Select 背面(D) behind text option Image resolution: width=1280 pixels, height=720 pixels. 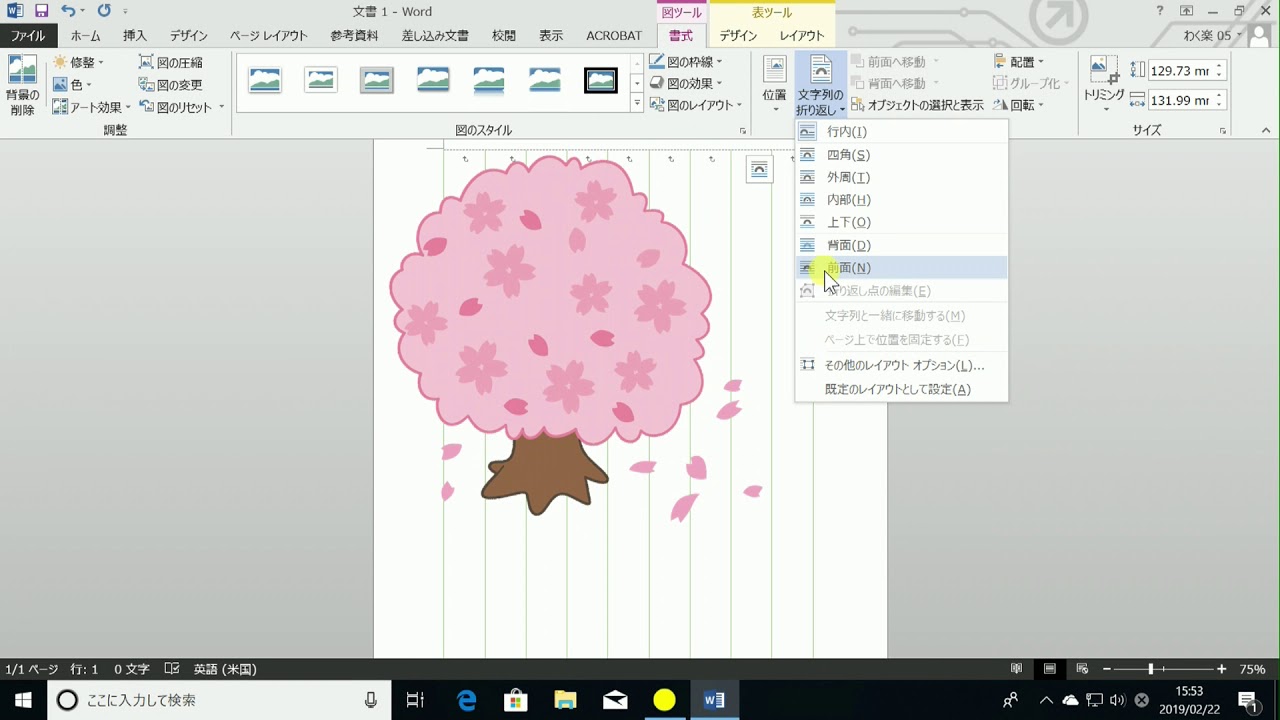901,245
